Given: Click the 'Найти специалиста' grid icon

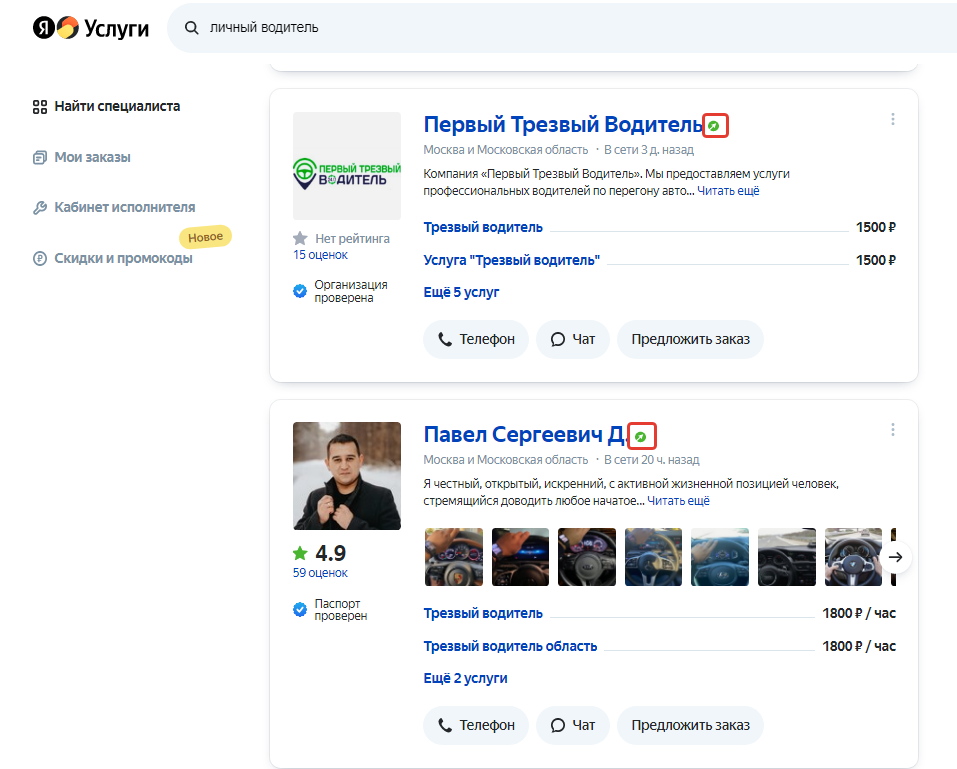Looking at the screenshot, I should [40, 107].
